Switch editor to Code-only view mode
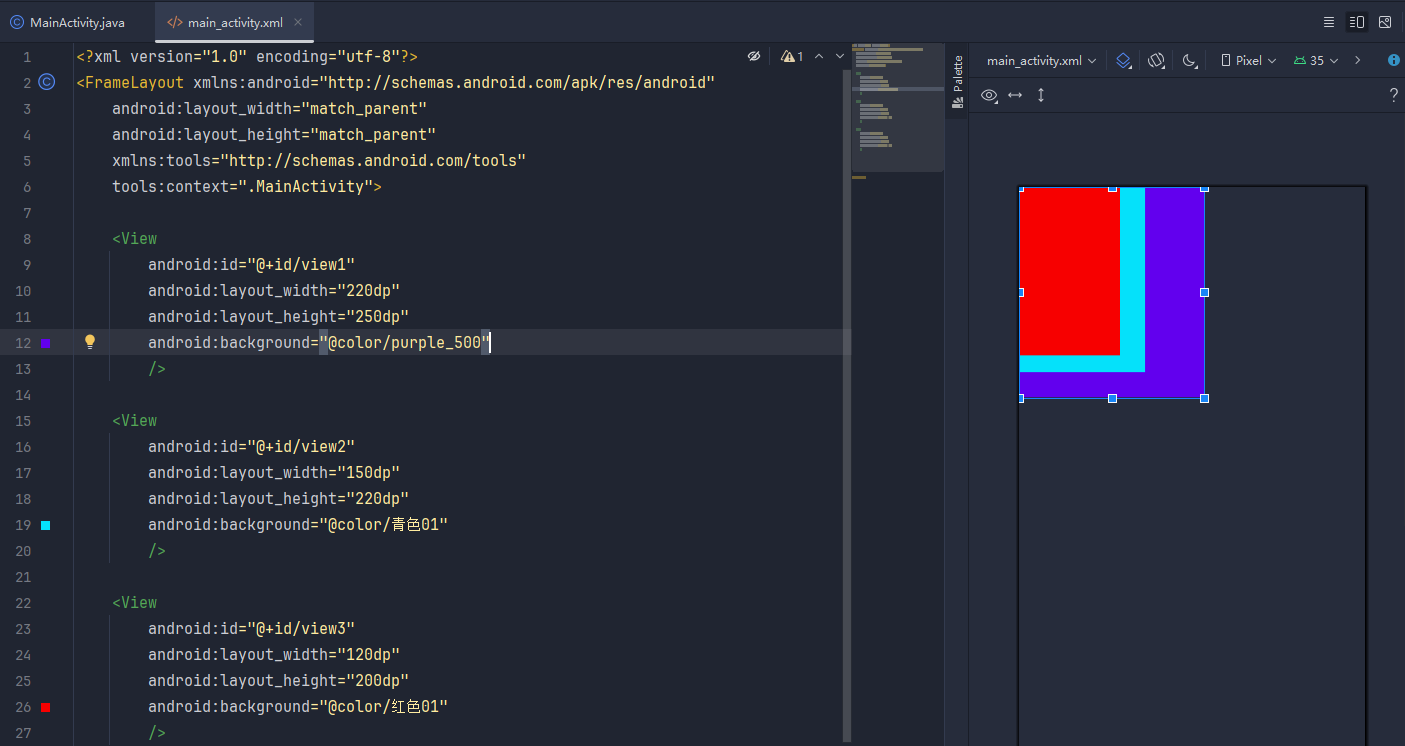 point(1329,21)
